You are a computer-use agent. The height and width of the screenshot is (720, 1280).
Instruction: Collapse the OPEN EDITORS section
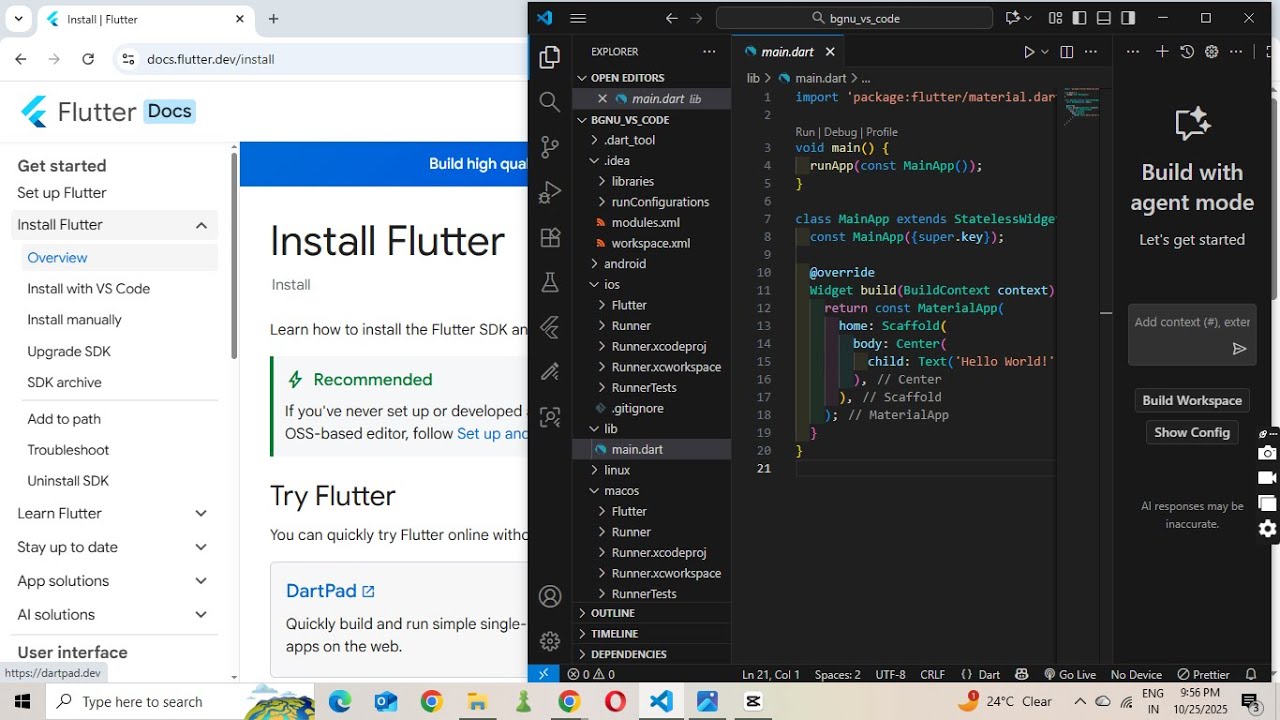tap(651, 77)
